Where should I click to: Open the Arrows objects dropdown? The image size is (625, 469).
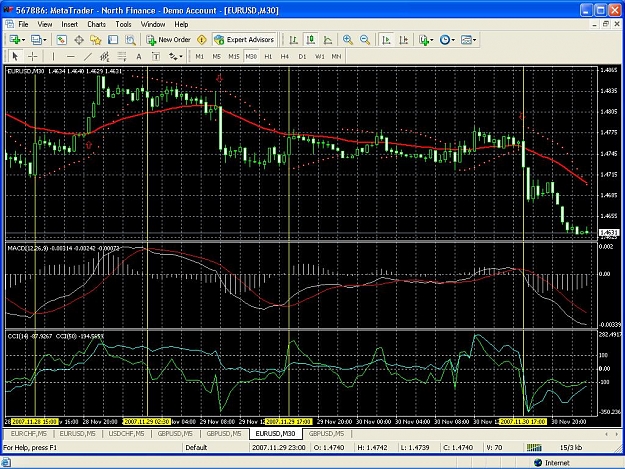175,56
